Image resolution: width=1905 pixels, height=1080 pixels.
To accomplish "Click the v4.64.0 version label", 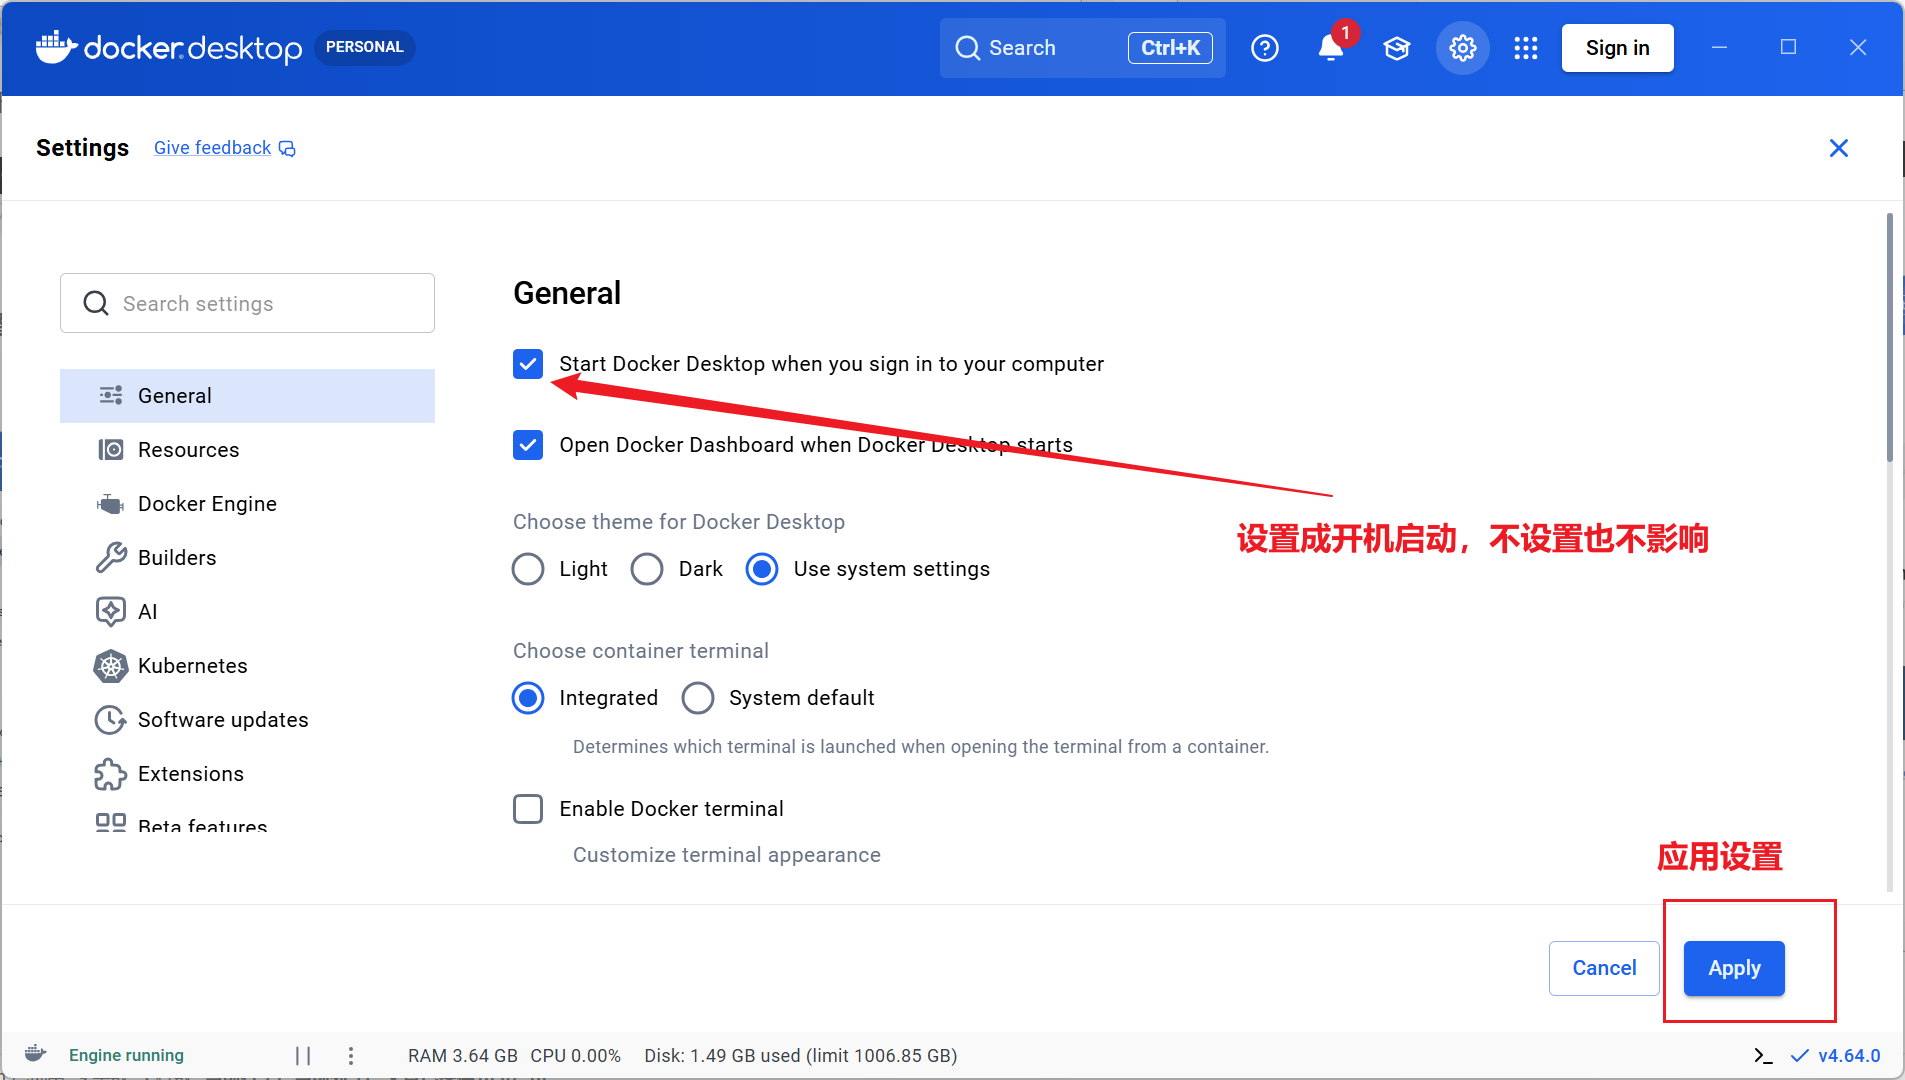I will (x=1849, y=1056).
